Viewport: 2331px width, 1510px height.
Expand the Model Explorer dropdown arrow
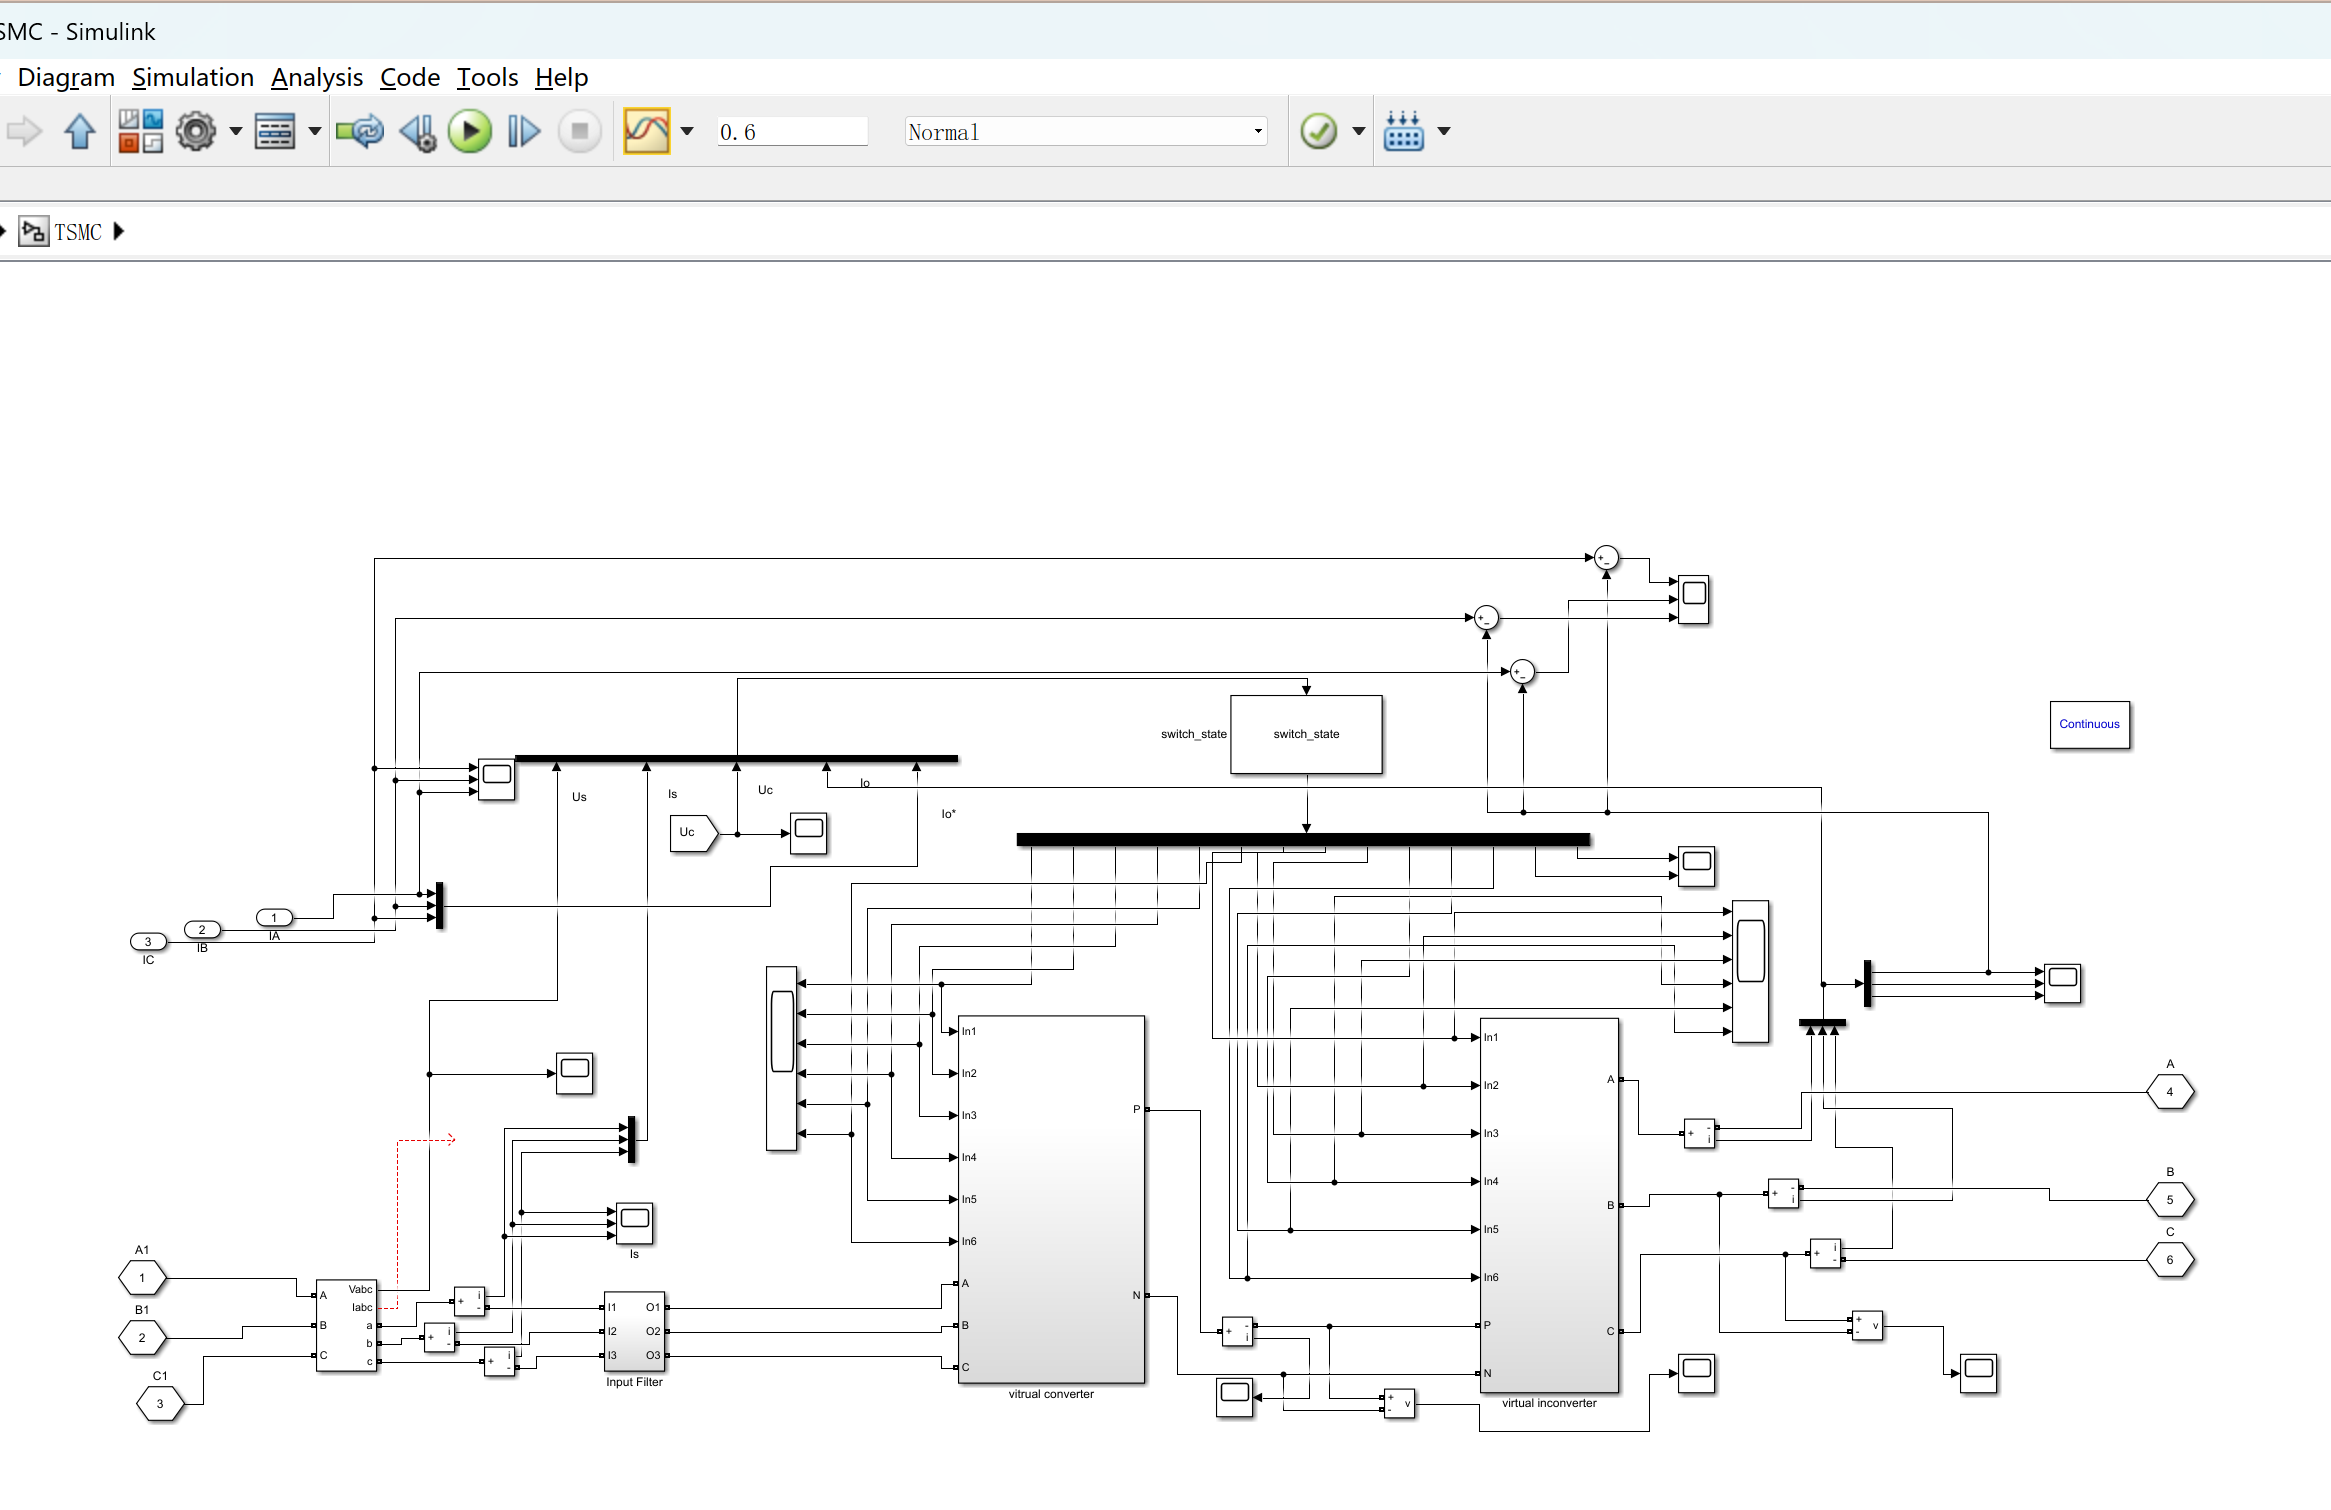(315, 131)
